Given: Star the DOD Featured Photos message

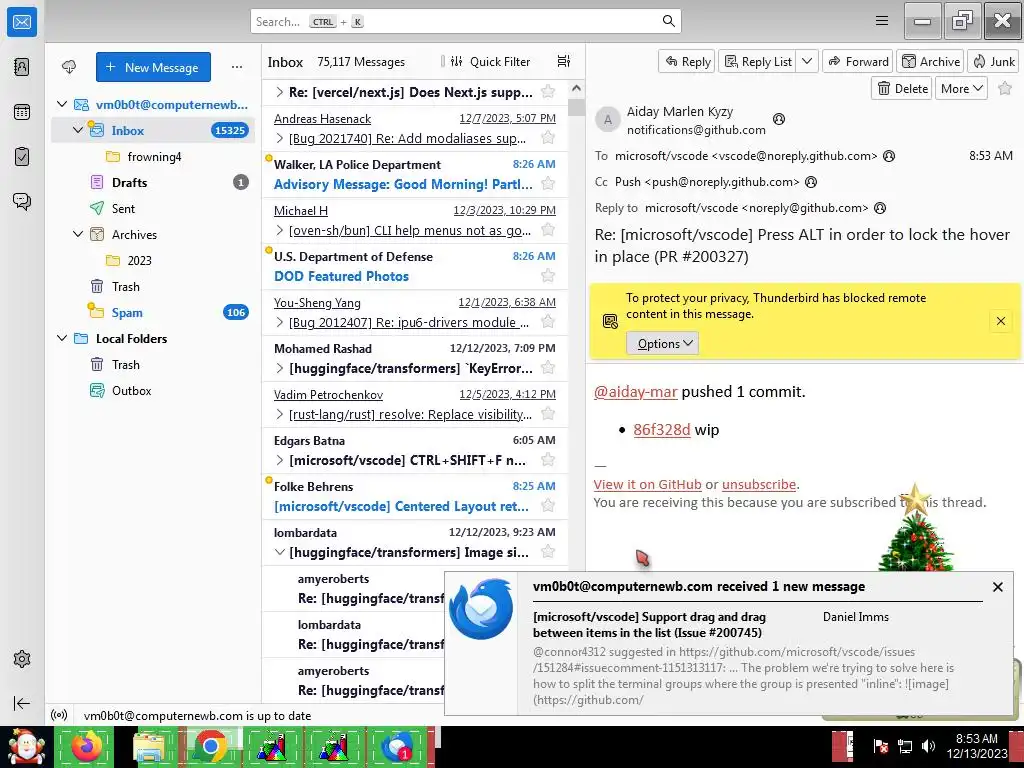Looking at the screenshot, I should 548,276.
